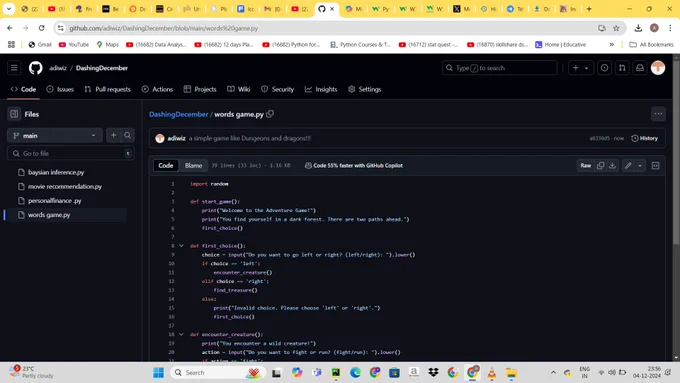Open the more file actions ellipsis menu
680x383 pixels.
coord(658,114)
